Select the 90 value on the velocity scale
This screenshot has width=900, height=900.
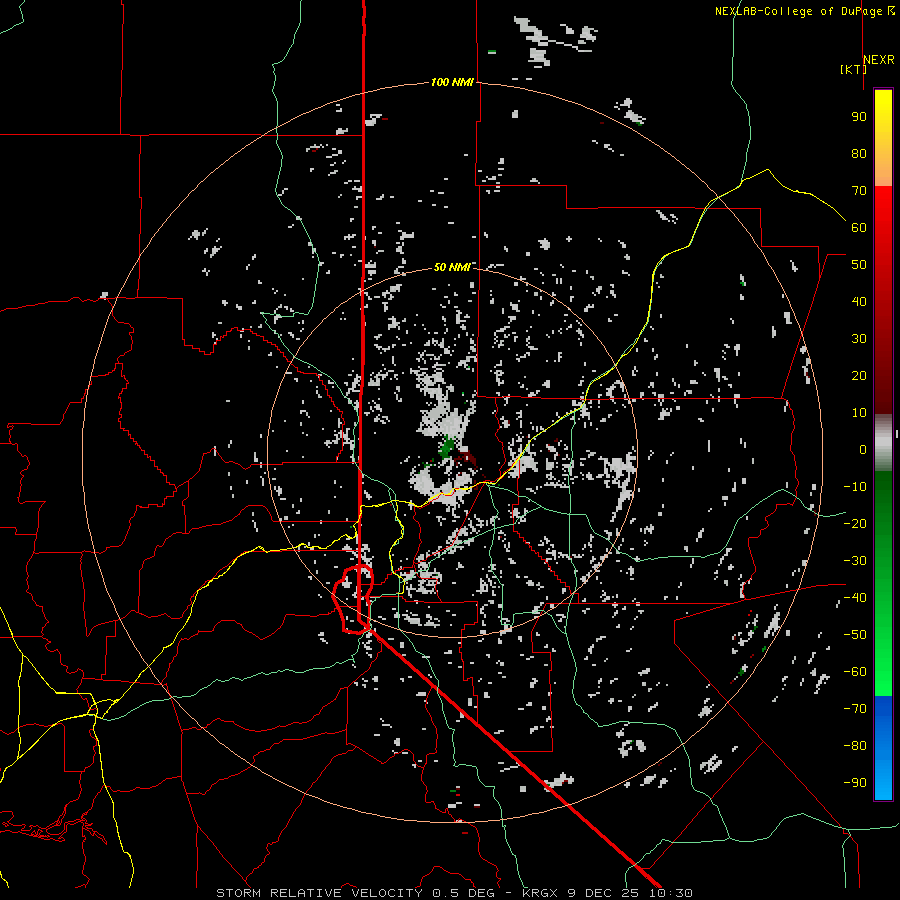(859, 117)
